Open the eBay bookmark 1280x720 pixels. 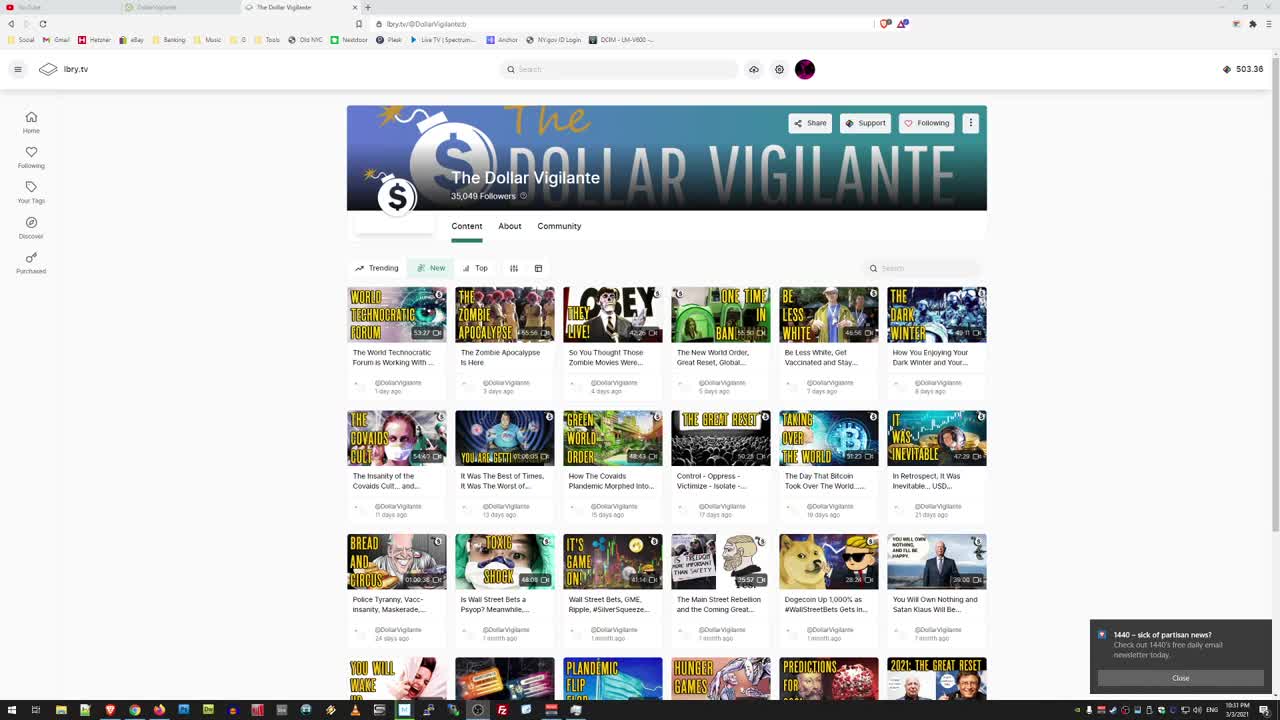[x=131, y=40]
